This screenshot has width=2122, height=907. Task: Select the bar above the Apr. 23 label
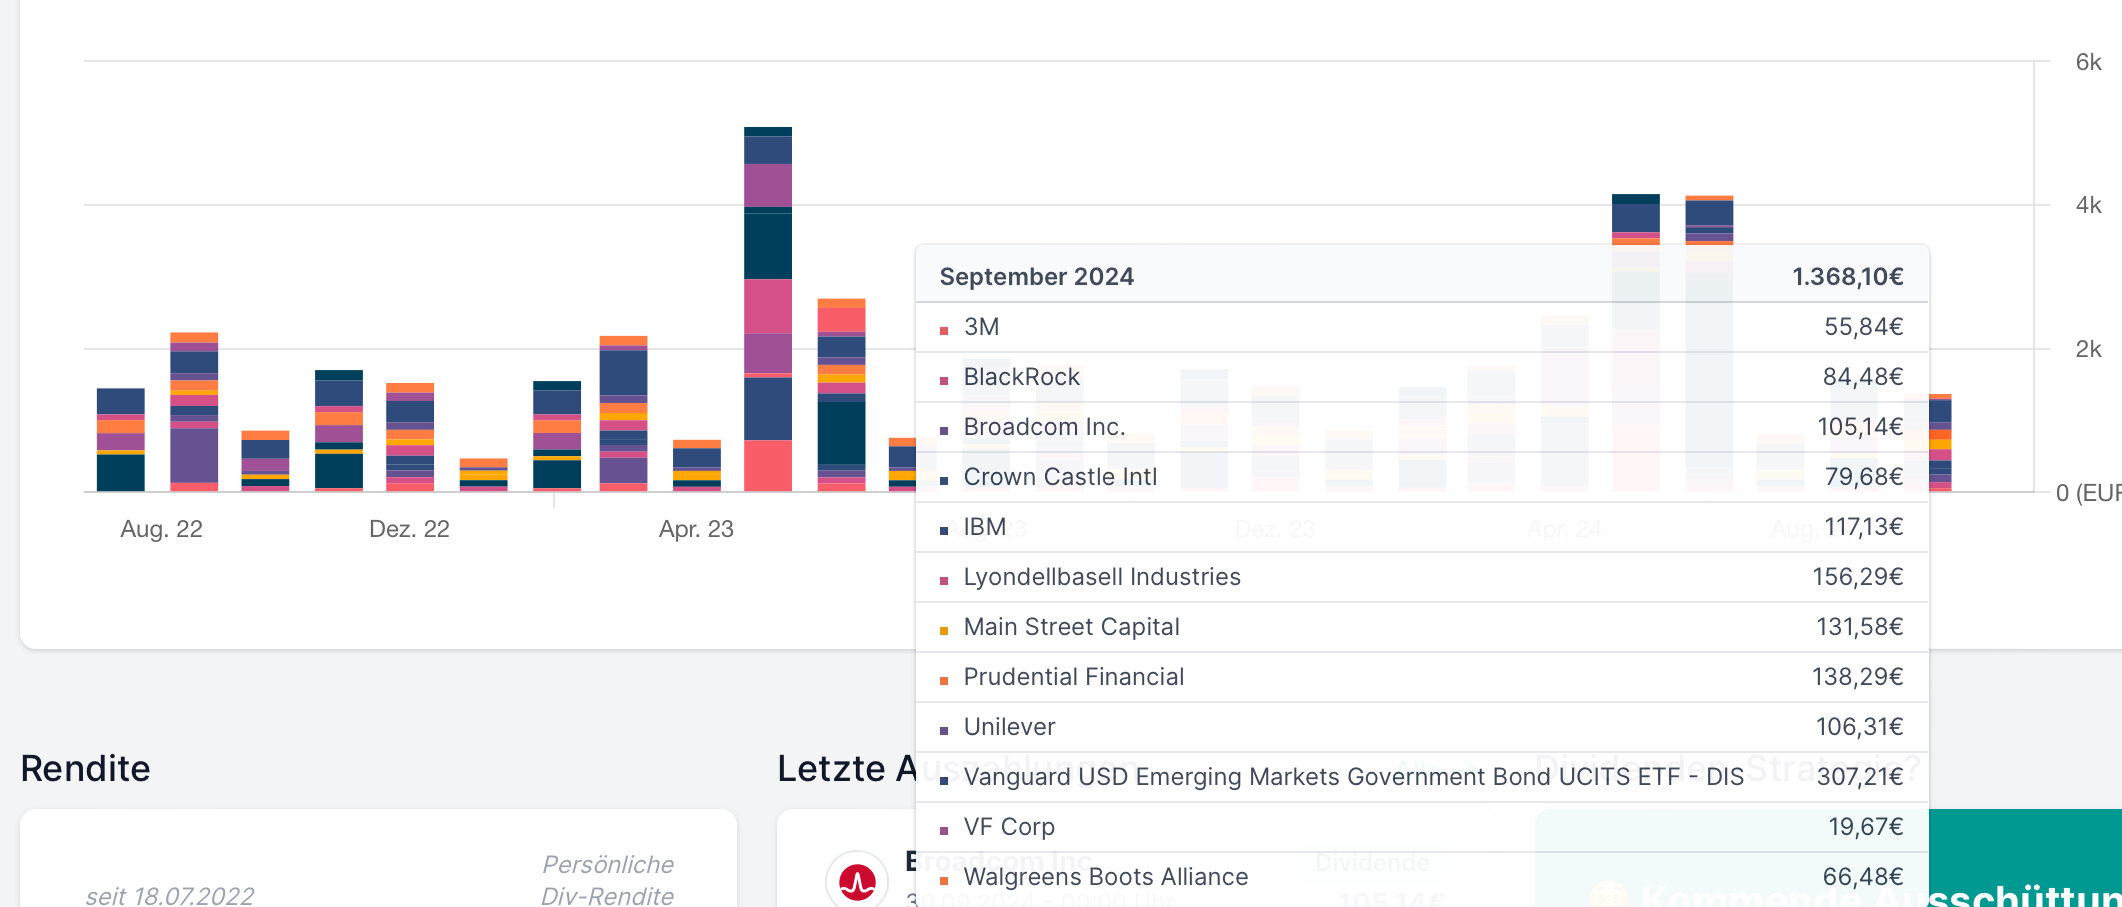pyautogui.click(x=696, y=466)
